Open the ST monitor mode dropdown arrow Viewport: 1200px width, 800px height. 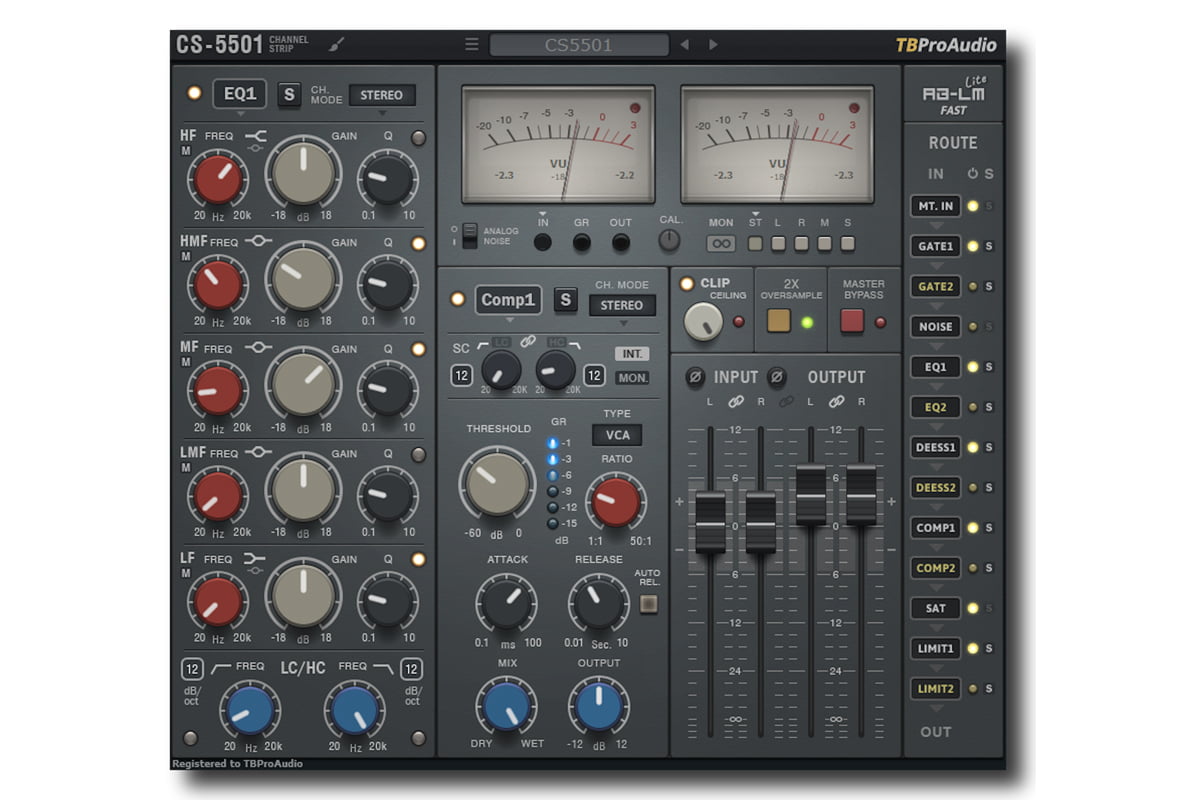756,213
